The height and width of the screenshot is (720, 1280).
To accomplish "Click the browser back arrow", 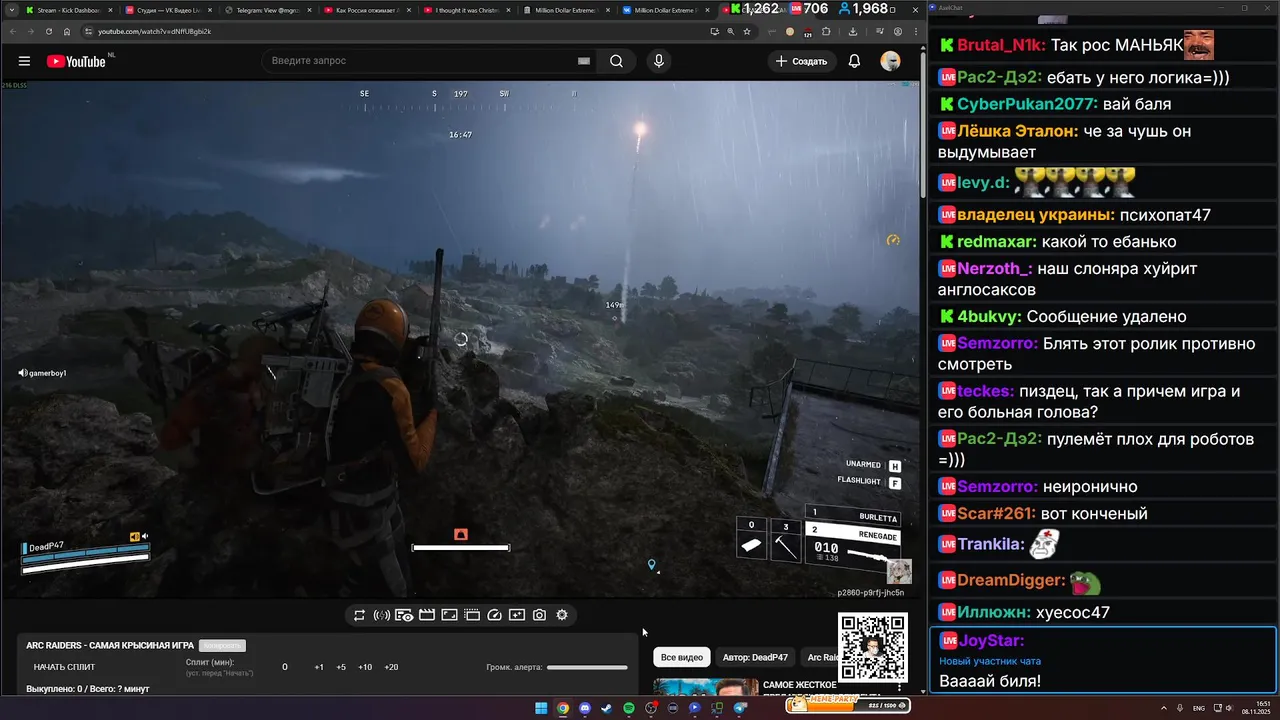I will coord(11,31).
